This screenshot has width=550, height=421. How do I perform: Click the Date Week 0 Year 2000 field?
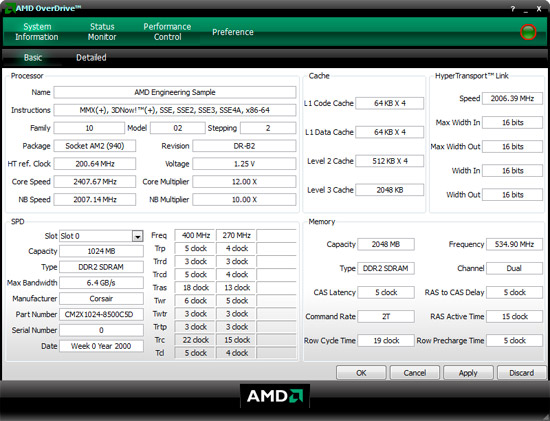pyautogui.click(x=101, y=346)
